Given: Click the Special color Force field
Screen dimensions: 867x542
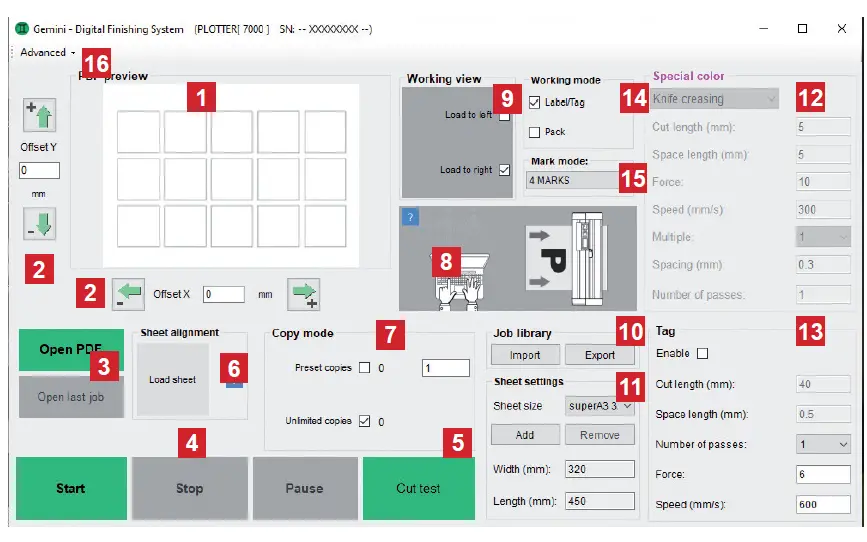Looking at the screenshot, I should coord(823,182).
